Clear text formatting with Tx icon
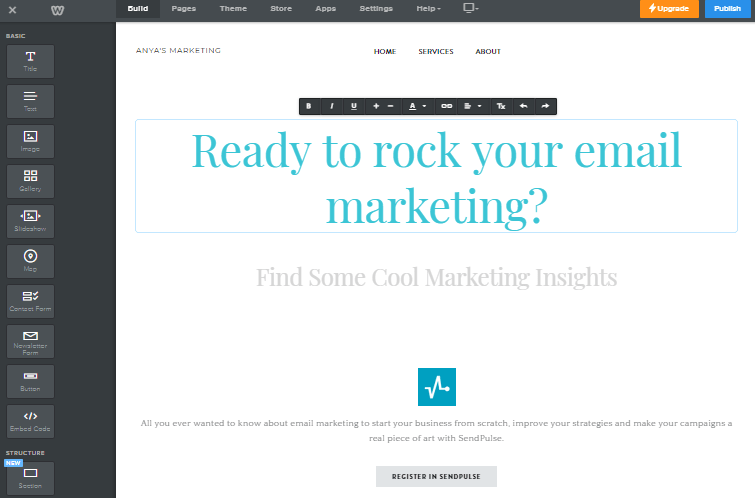Viewport: 755px width, 498px height. pos(501,106)
